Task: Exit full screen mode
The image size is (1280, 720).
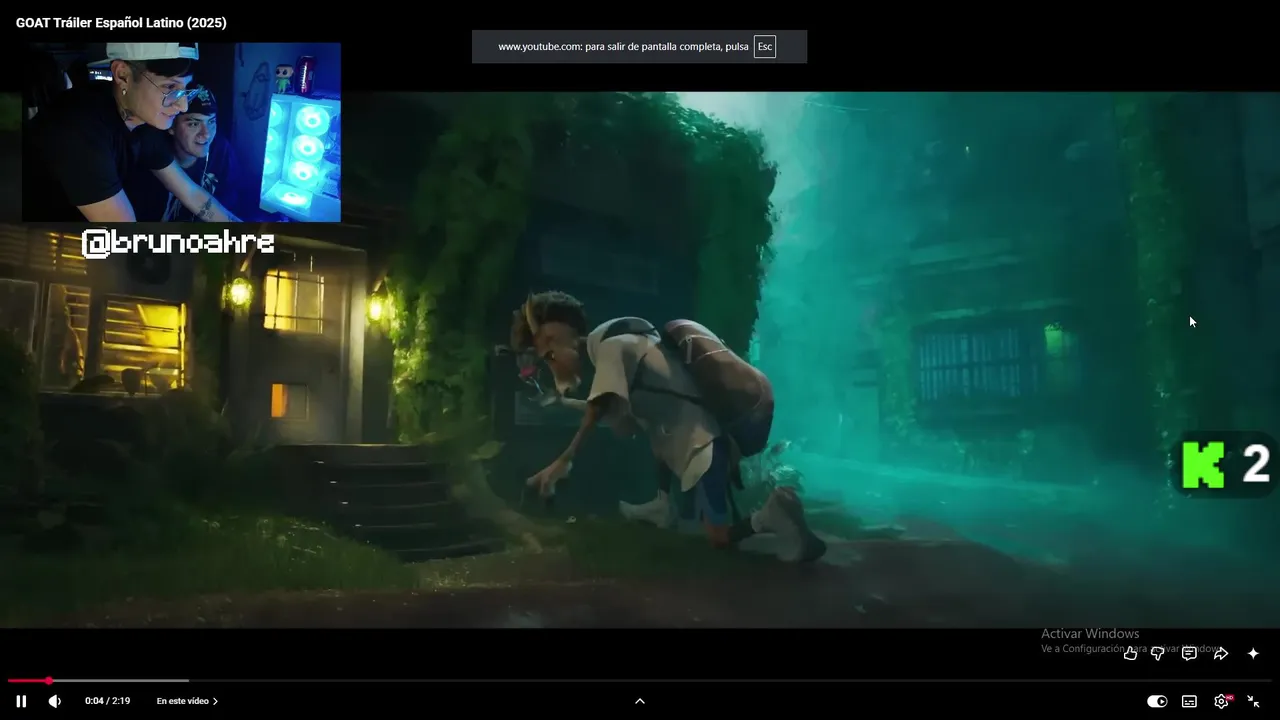Action: tap(1253, 701)
